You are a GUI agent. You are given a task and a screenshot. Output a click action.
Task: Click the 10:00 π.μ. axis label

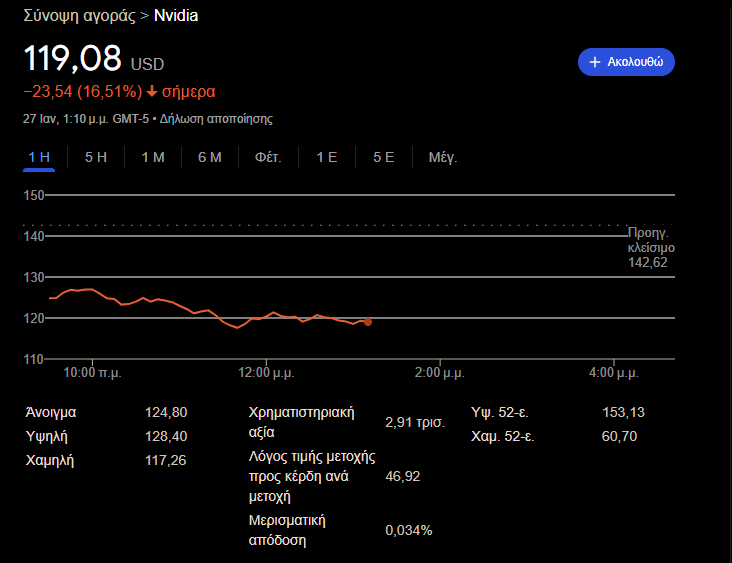(x=92, y=373)
